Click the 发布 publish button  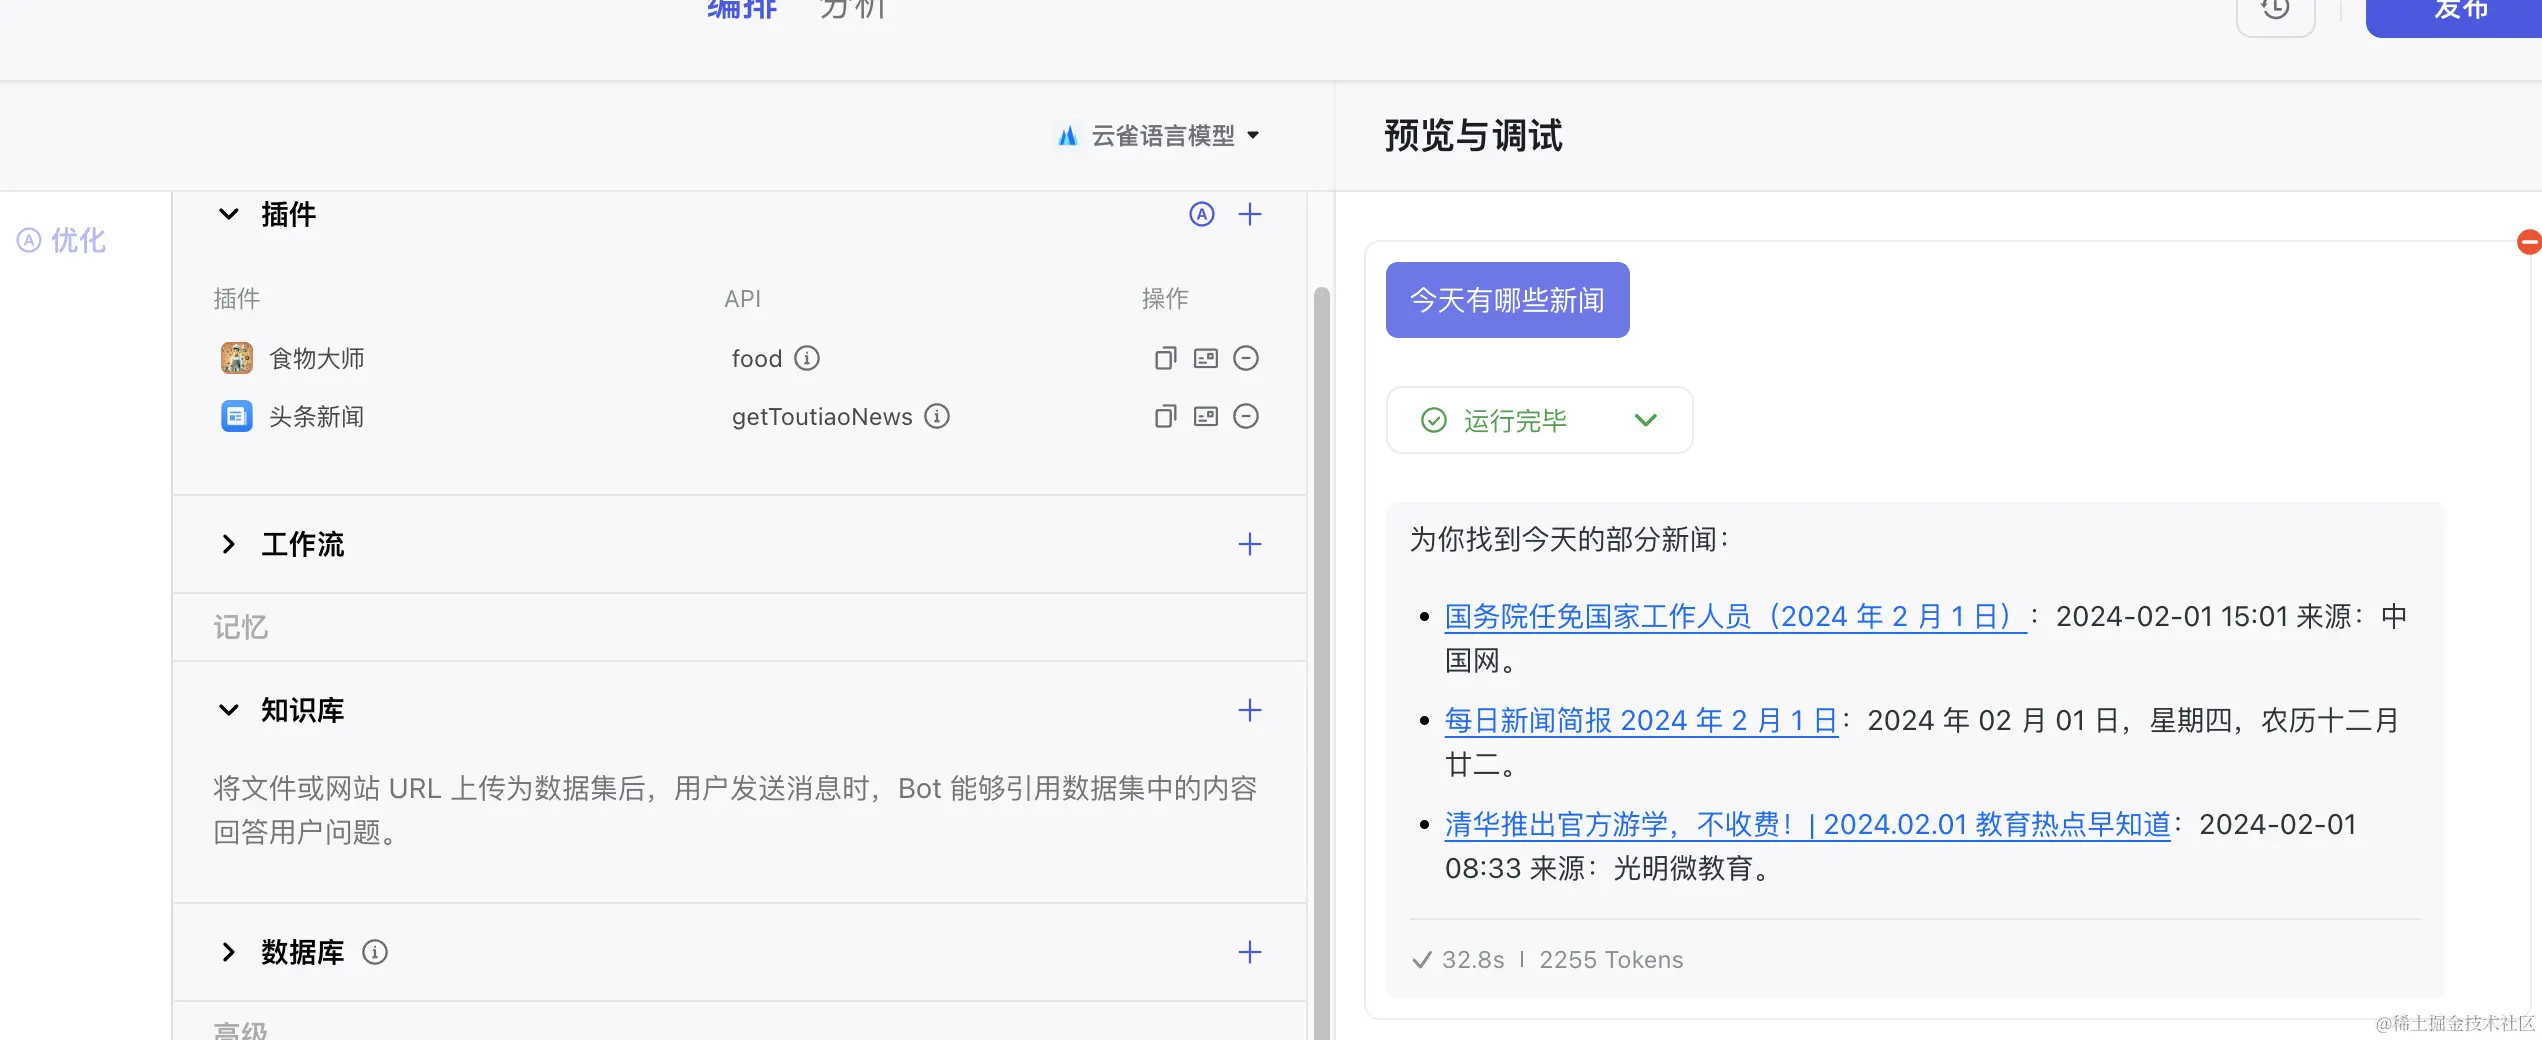coord(2462,12)
